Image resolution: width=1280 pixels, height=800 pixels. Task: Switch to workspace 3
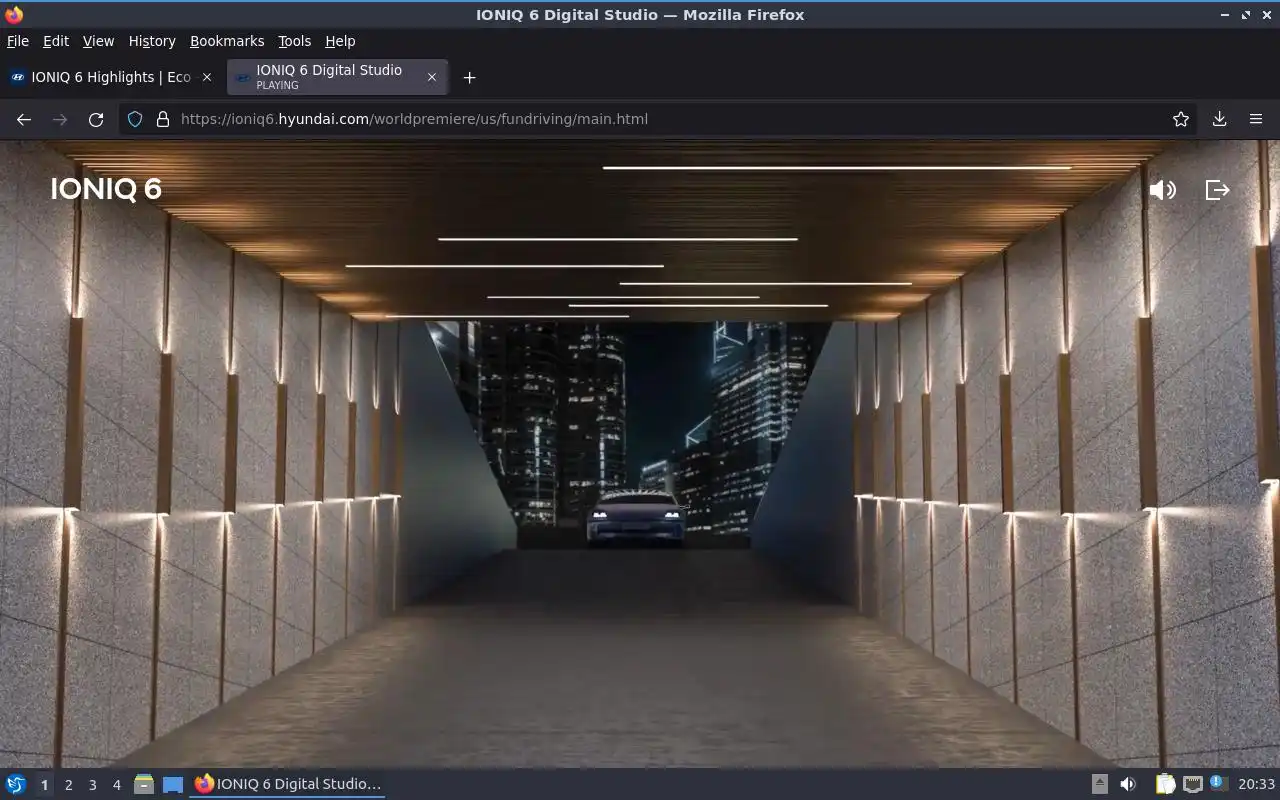pyautogui.click(x=92, y=785)
